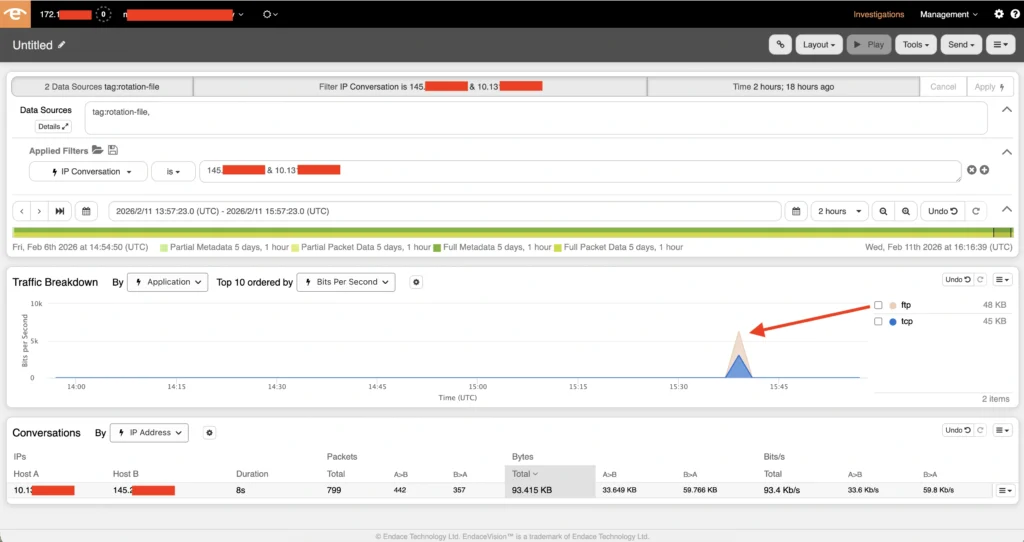The height and width of the screenshot is (542, 1024).
Task: Open Conversations settings gear
Action: point(209,432)
